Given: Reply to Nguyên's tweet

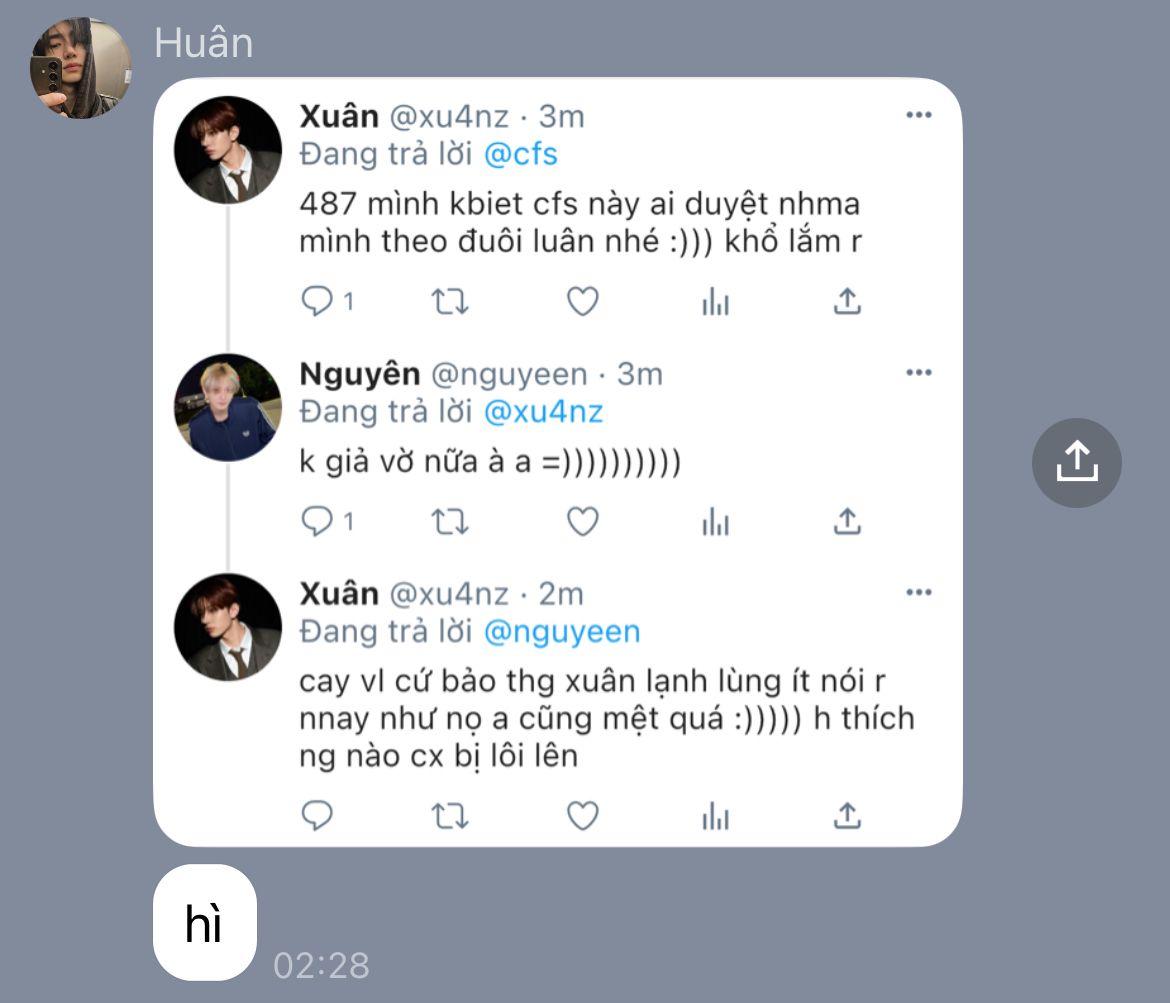Looking at the screenshot, I should [317, 521].
